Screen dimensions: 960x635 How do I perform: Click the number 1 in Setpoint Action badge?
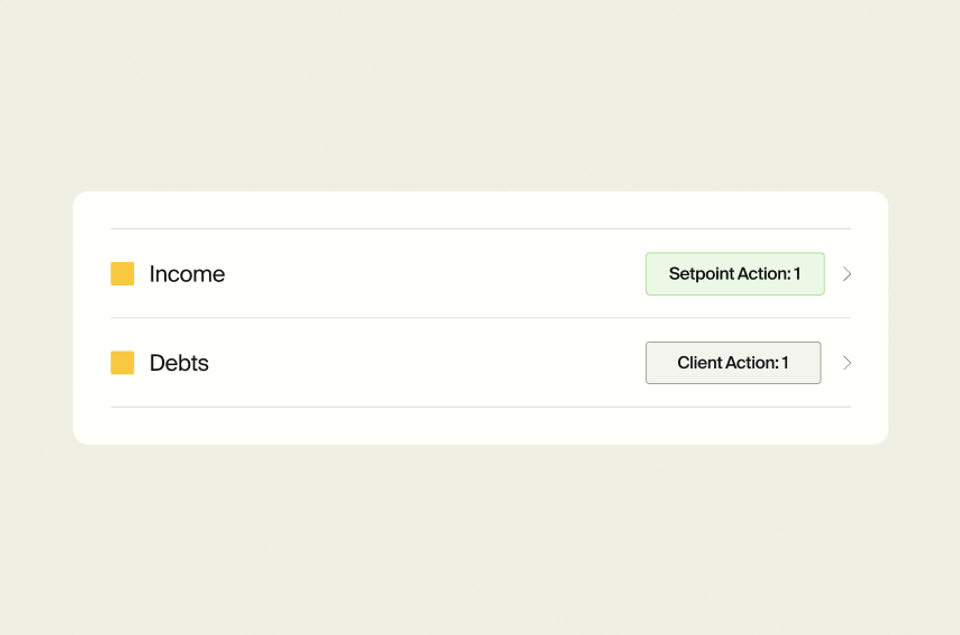click(x=797, y=274)
